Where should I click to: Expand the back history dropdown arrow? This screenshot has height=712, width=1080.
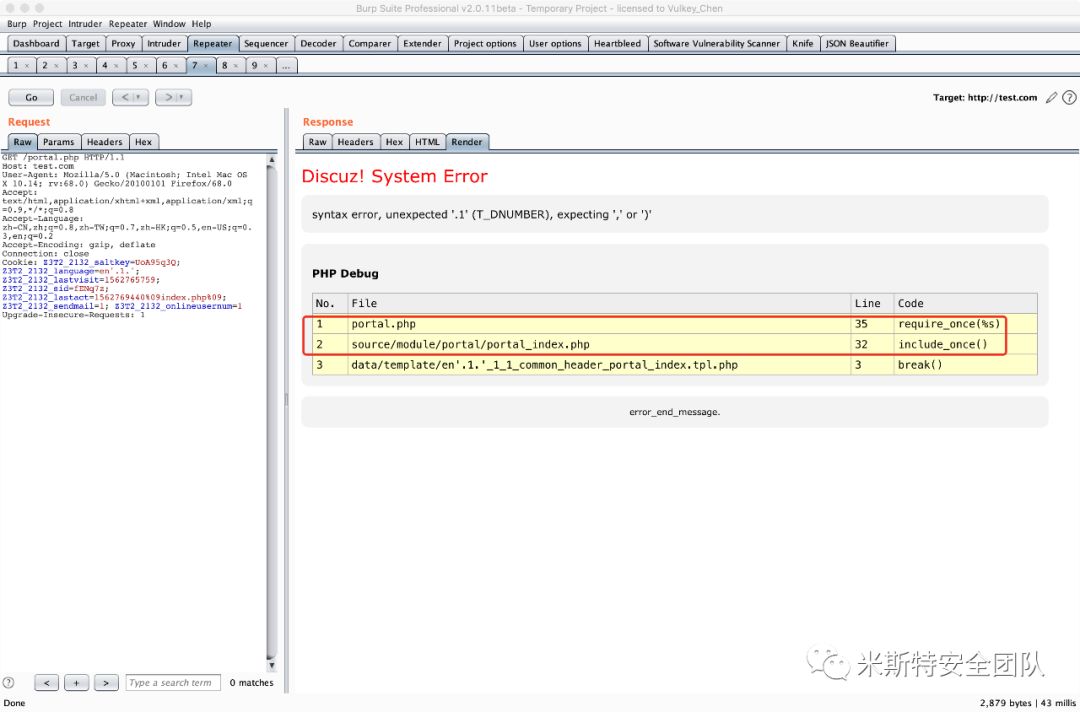140,98
